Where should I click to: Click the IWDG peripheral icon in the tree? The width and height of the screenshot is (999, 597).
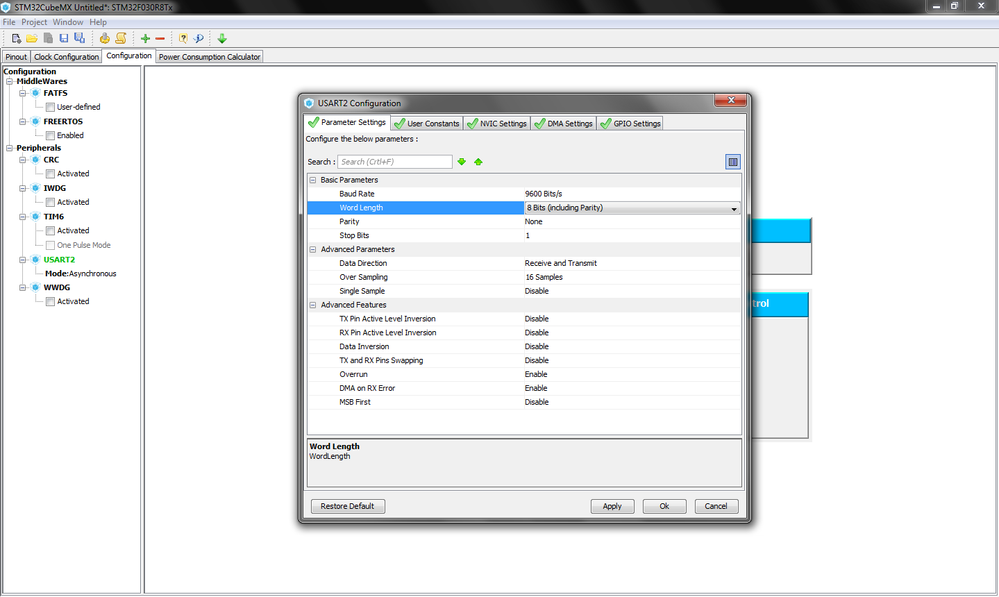tap(36, 188)
